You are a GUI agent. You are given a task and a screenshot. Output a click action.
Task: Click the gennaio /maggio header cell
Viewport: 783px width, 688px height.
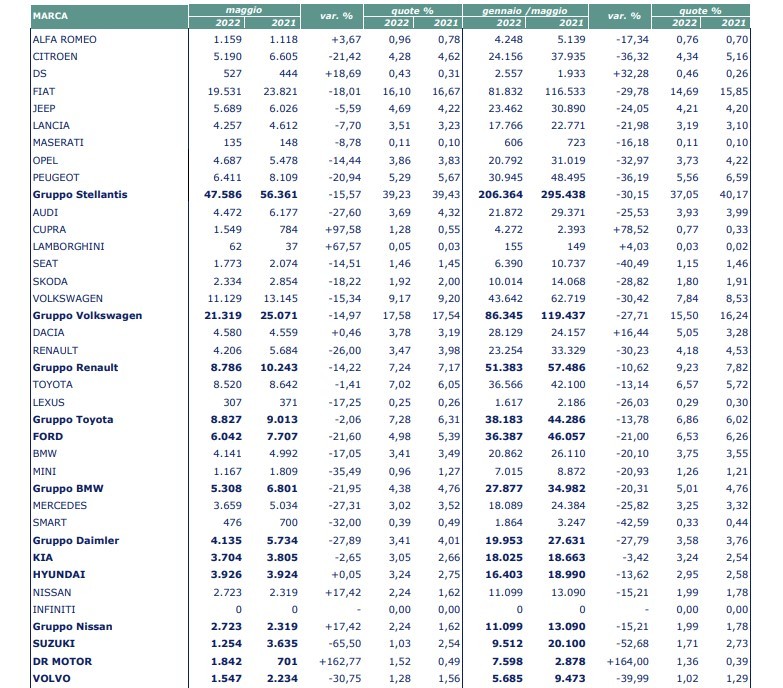point(525,10)
